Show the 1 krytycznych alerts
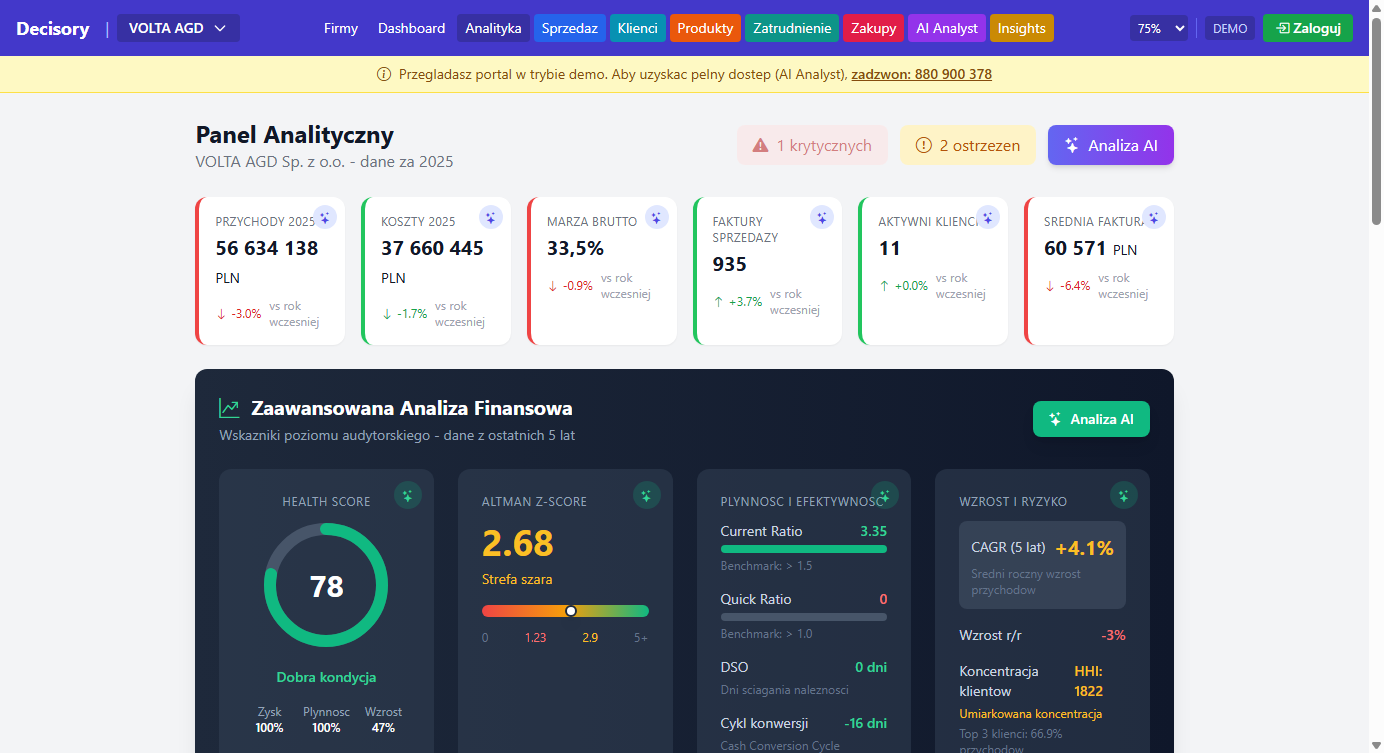 812,145
